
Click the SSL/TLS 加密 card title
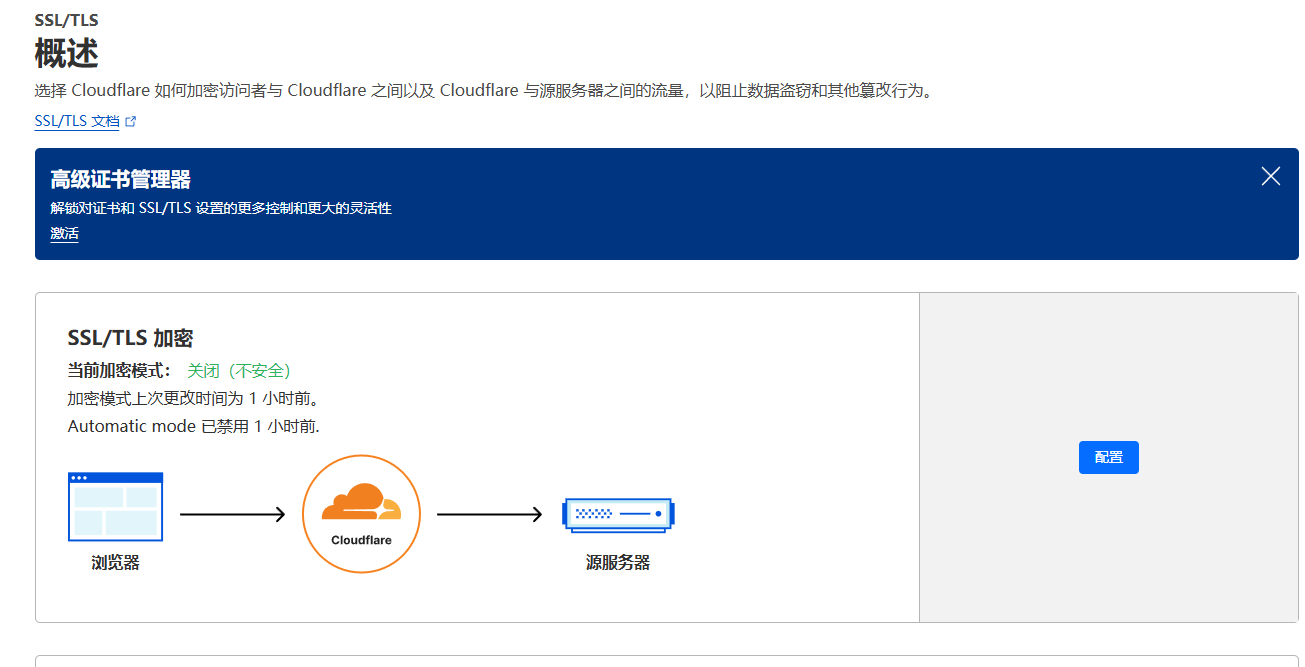click(130, 338)
